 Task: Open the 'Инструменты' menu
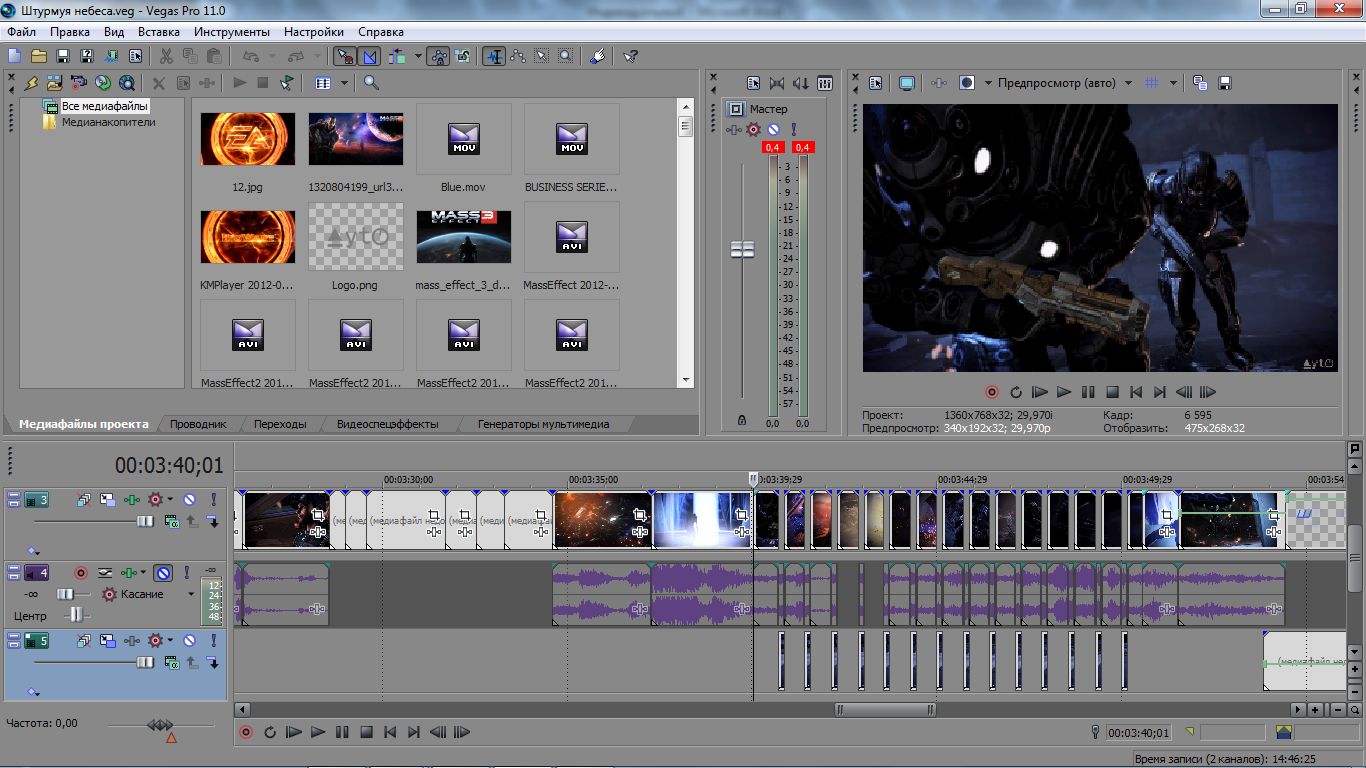(x=232, y=32)
